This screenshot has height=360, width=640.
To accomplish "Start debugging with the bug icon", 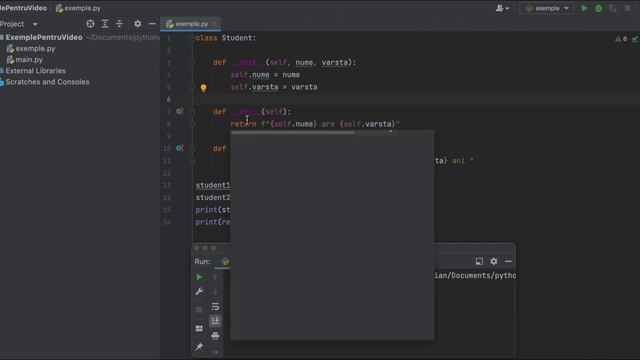I will coord(598,8).
